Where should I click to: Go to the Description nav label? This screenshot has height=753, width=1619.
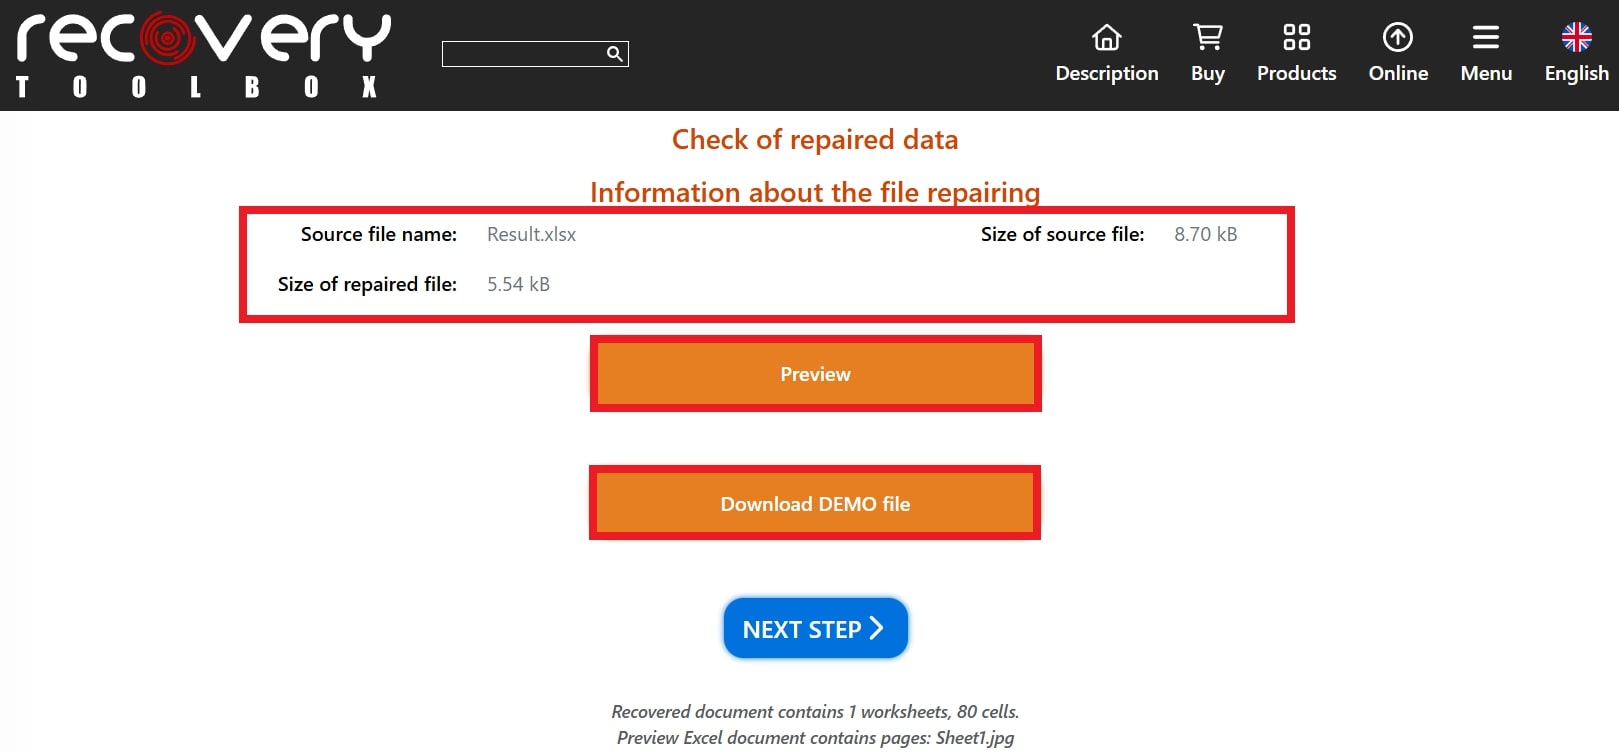[1106, 73]
